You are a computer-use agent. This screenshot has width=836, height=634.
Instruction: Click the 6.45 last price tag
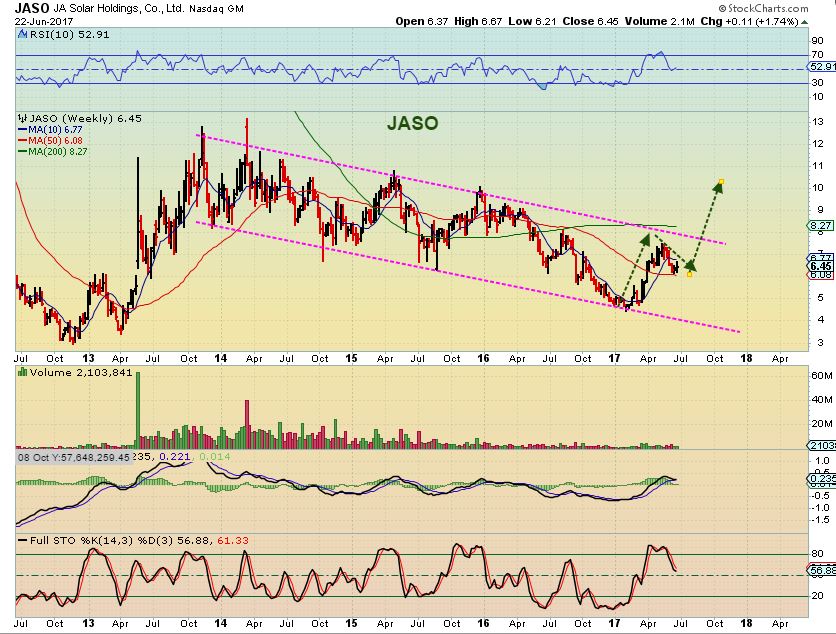click(x=821, y=266)
